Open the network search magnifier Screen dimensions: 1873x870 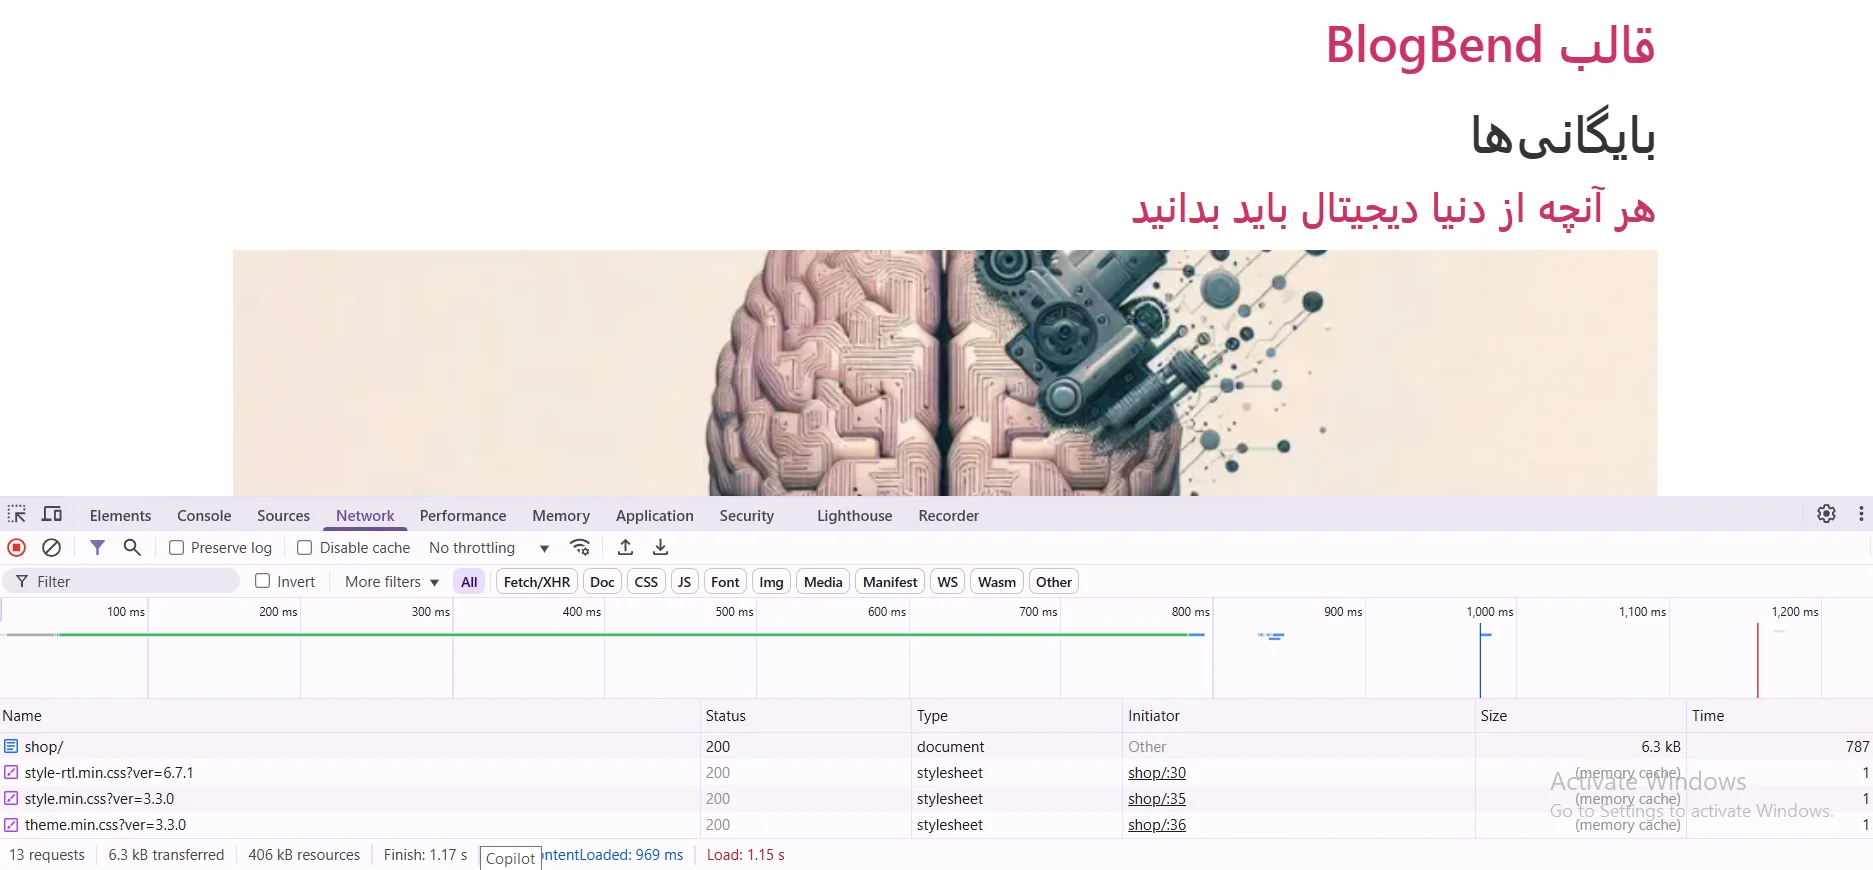pos(132,547)
